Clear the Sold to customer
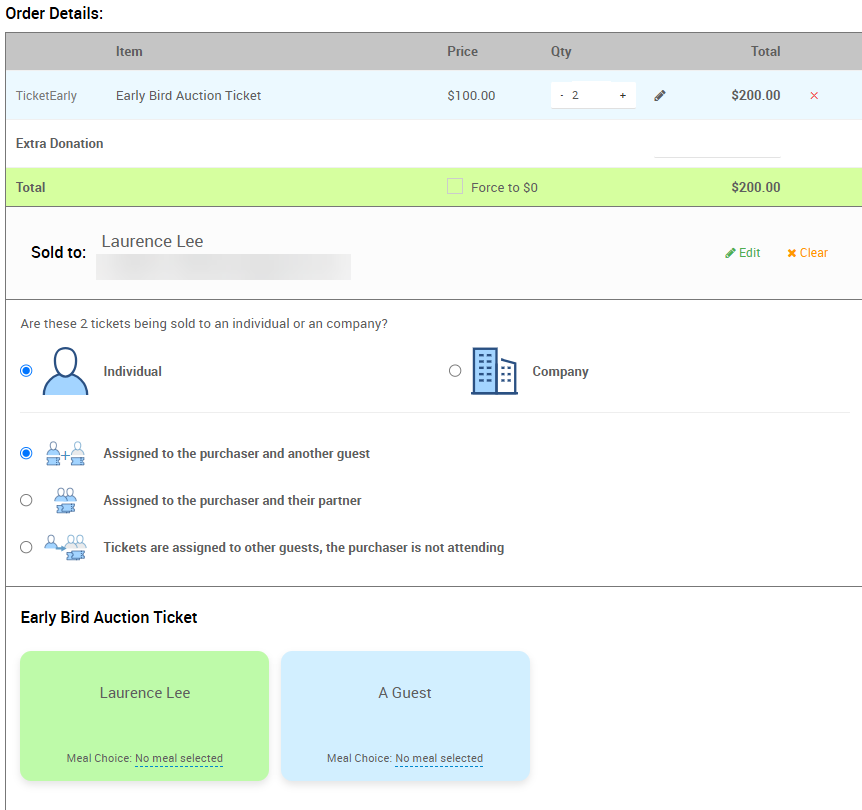Viewport: 862px width, 810px height. pyautogui.click(x=808, y=253)
